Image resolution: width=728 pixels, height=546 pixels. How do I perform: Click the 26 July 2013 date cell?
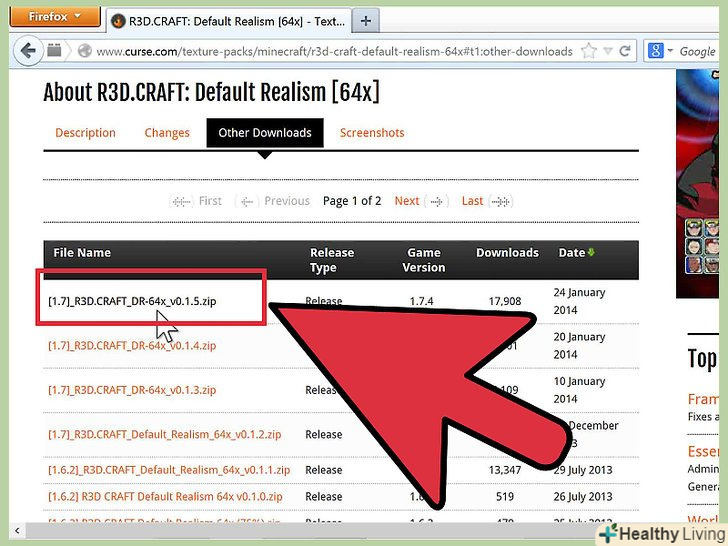tap(583, 496)
